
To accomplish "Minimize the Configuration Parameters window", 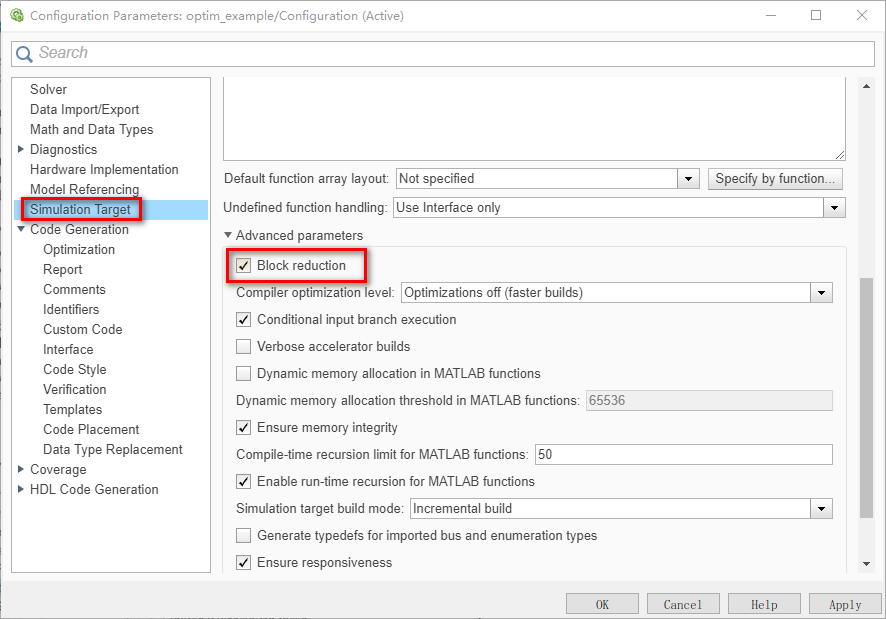I will point(771,15).
